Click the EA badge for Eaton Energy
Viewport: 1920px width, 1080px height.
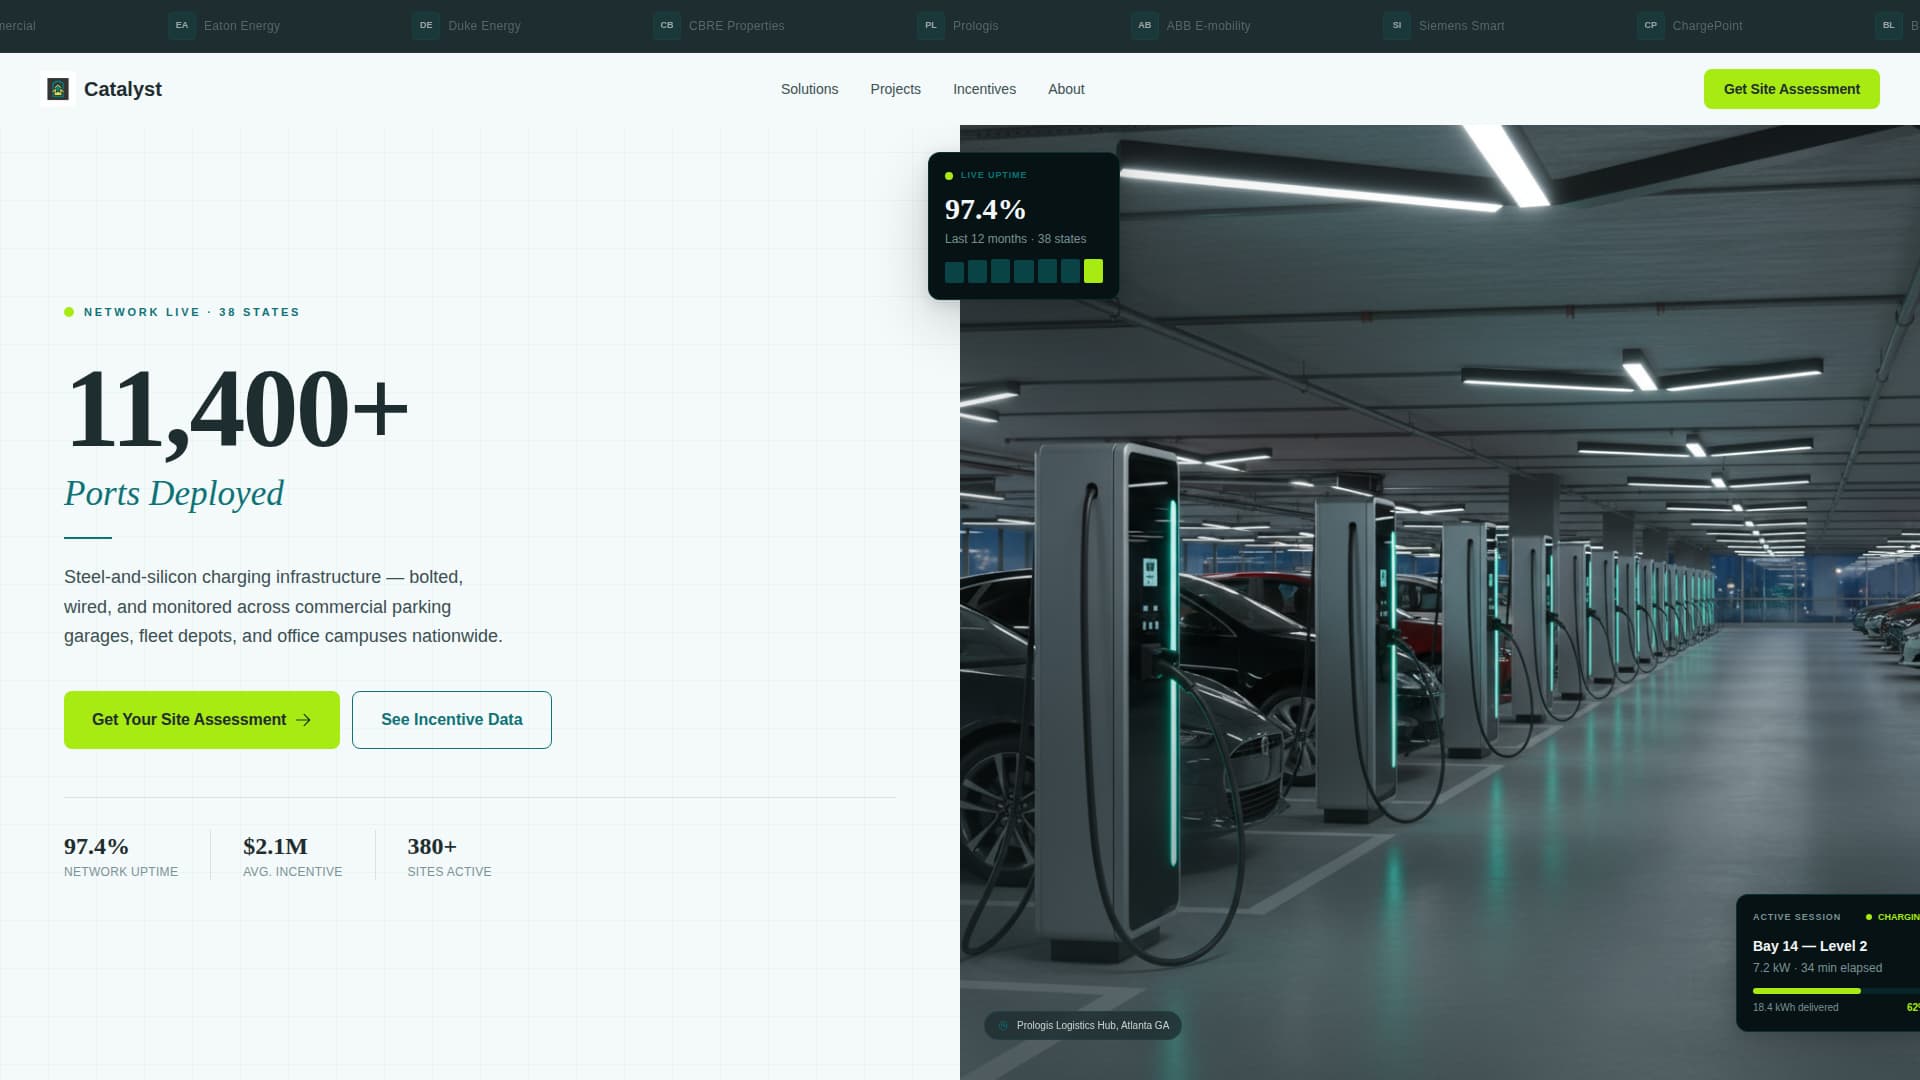181,25
